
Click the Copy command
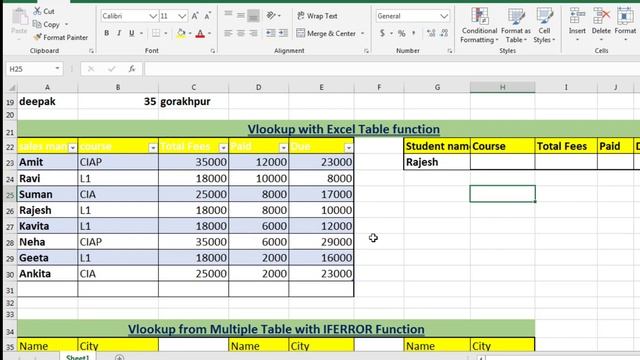click(46, 24)
